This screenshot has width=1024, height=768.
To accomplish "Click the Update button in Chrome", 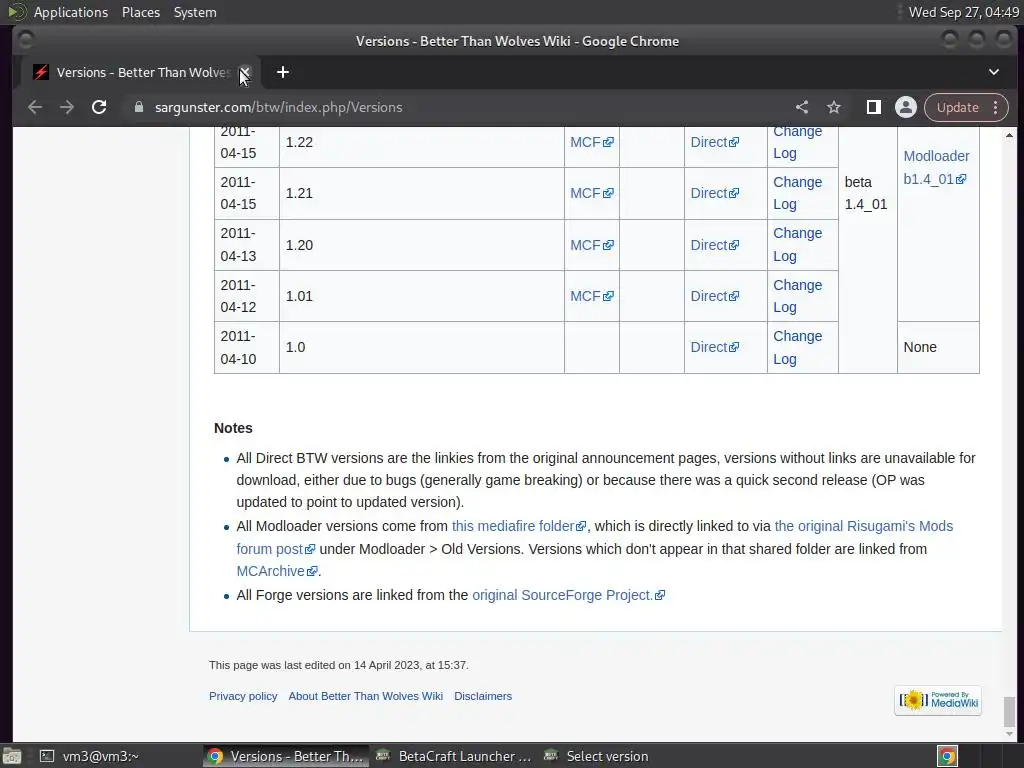I will click(958, 107).
